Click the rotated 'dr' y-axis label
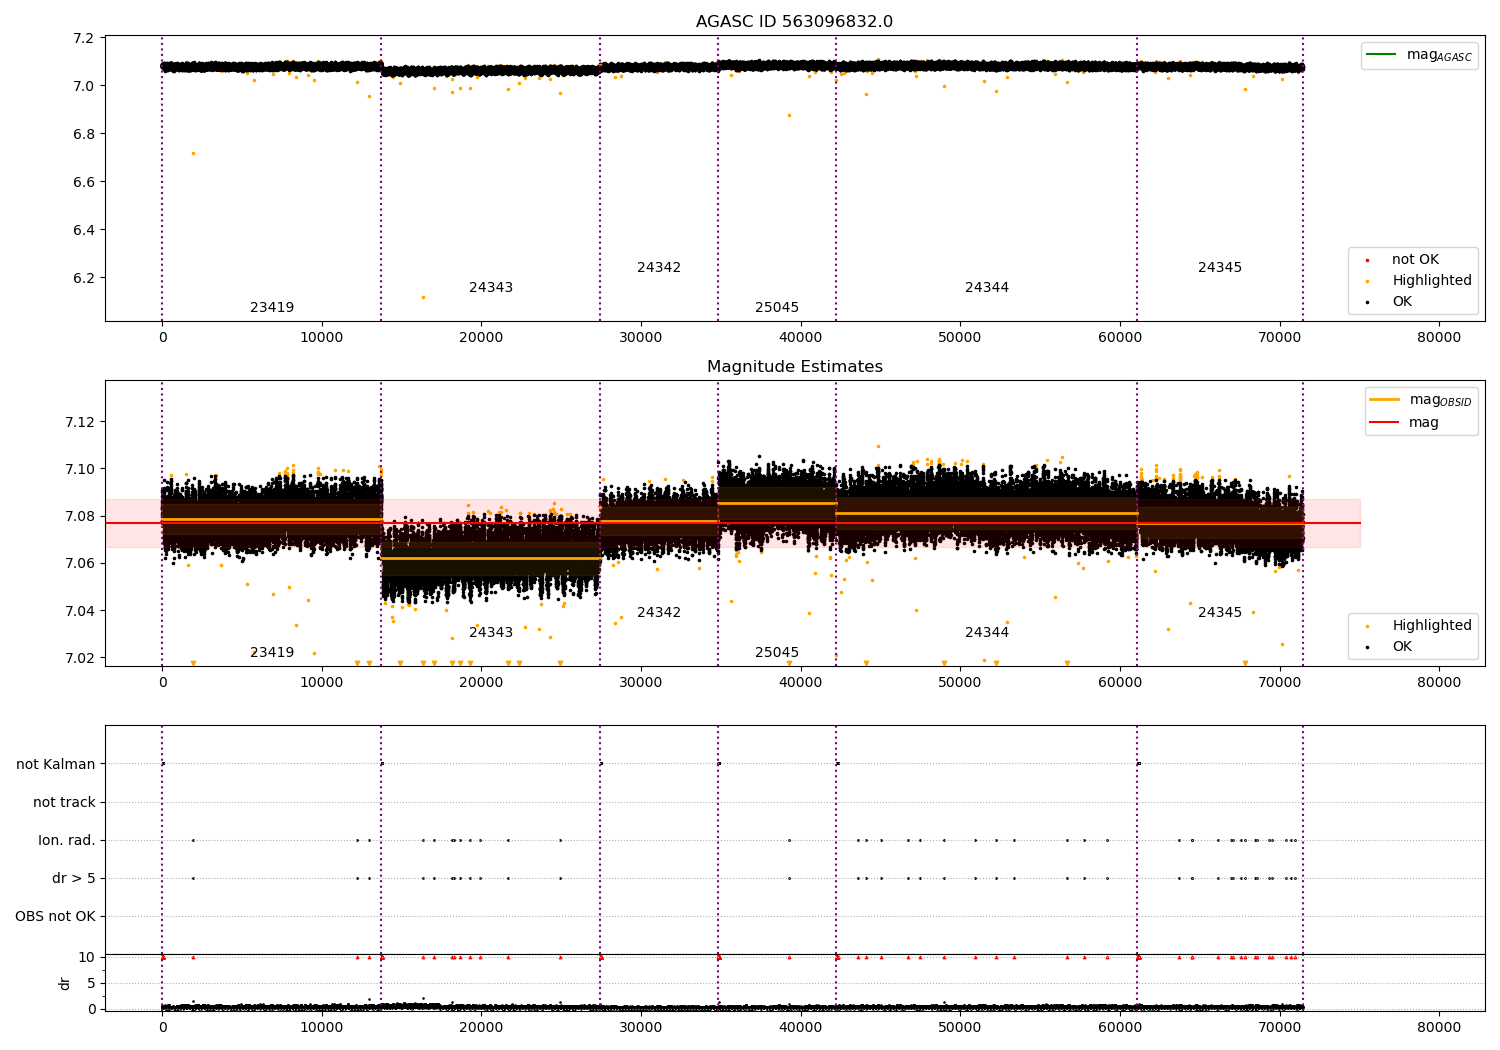 [x=65, y=983]
